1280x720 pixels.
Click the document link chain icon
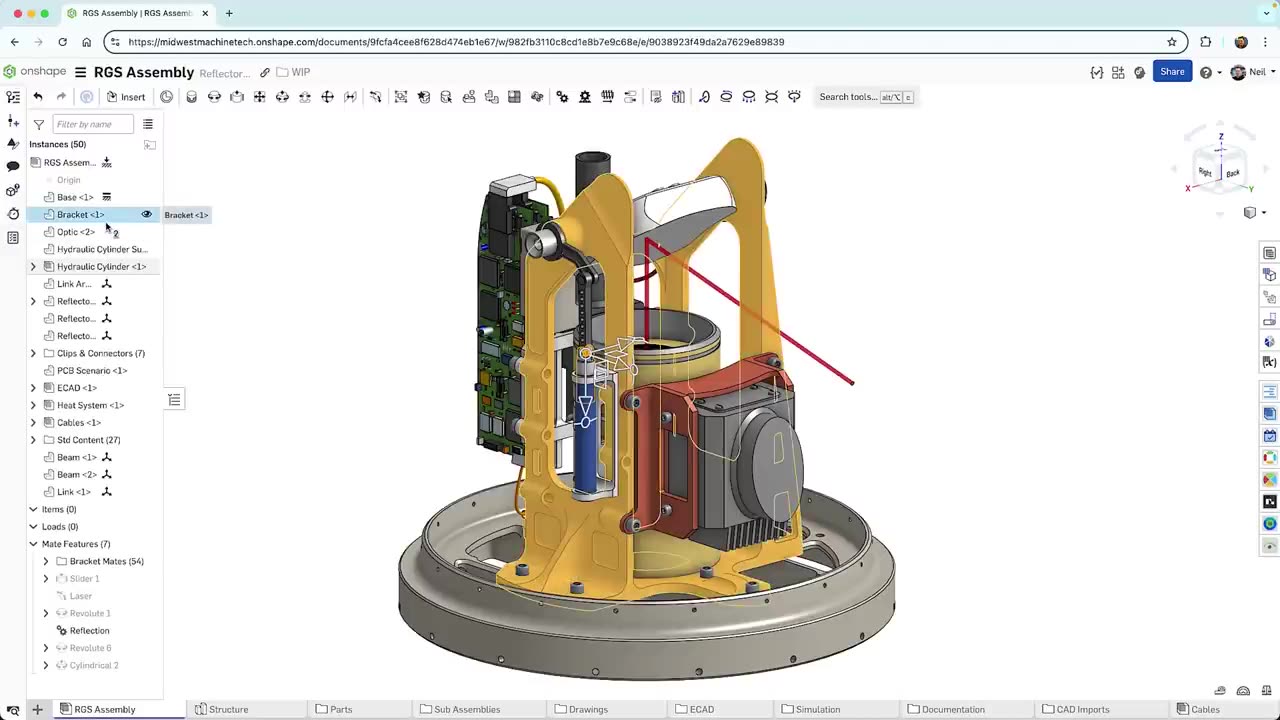pos(265,72)
